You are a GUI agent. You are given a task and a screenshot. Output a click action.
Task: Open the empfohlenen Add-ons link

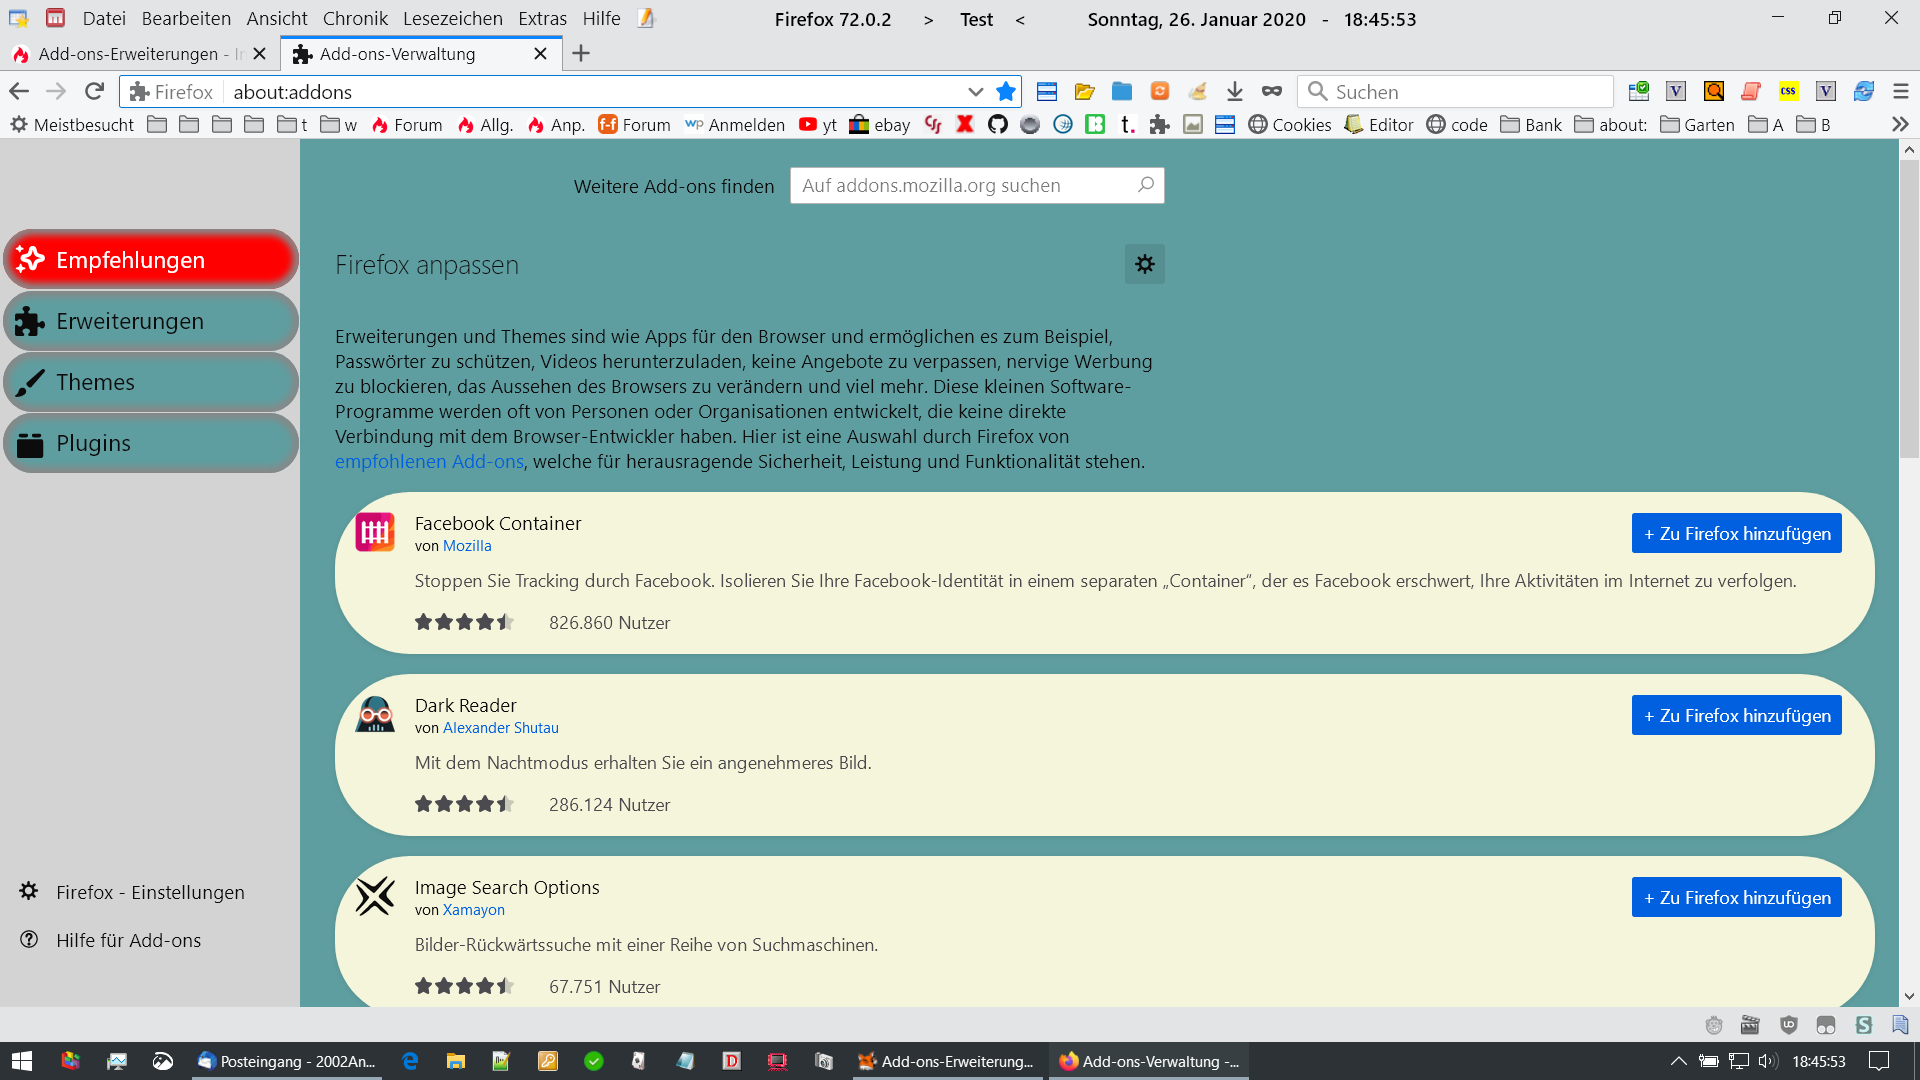[429, 462]
